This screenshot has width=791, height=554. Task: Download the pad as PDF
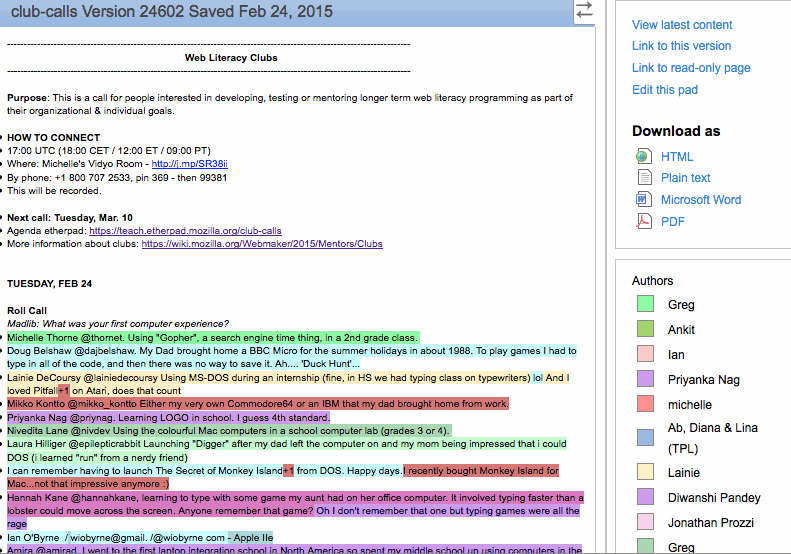coord(673,221)
